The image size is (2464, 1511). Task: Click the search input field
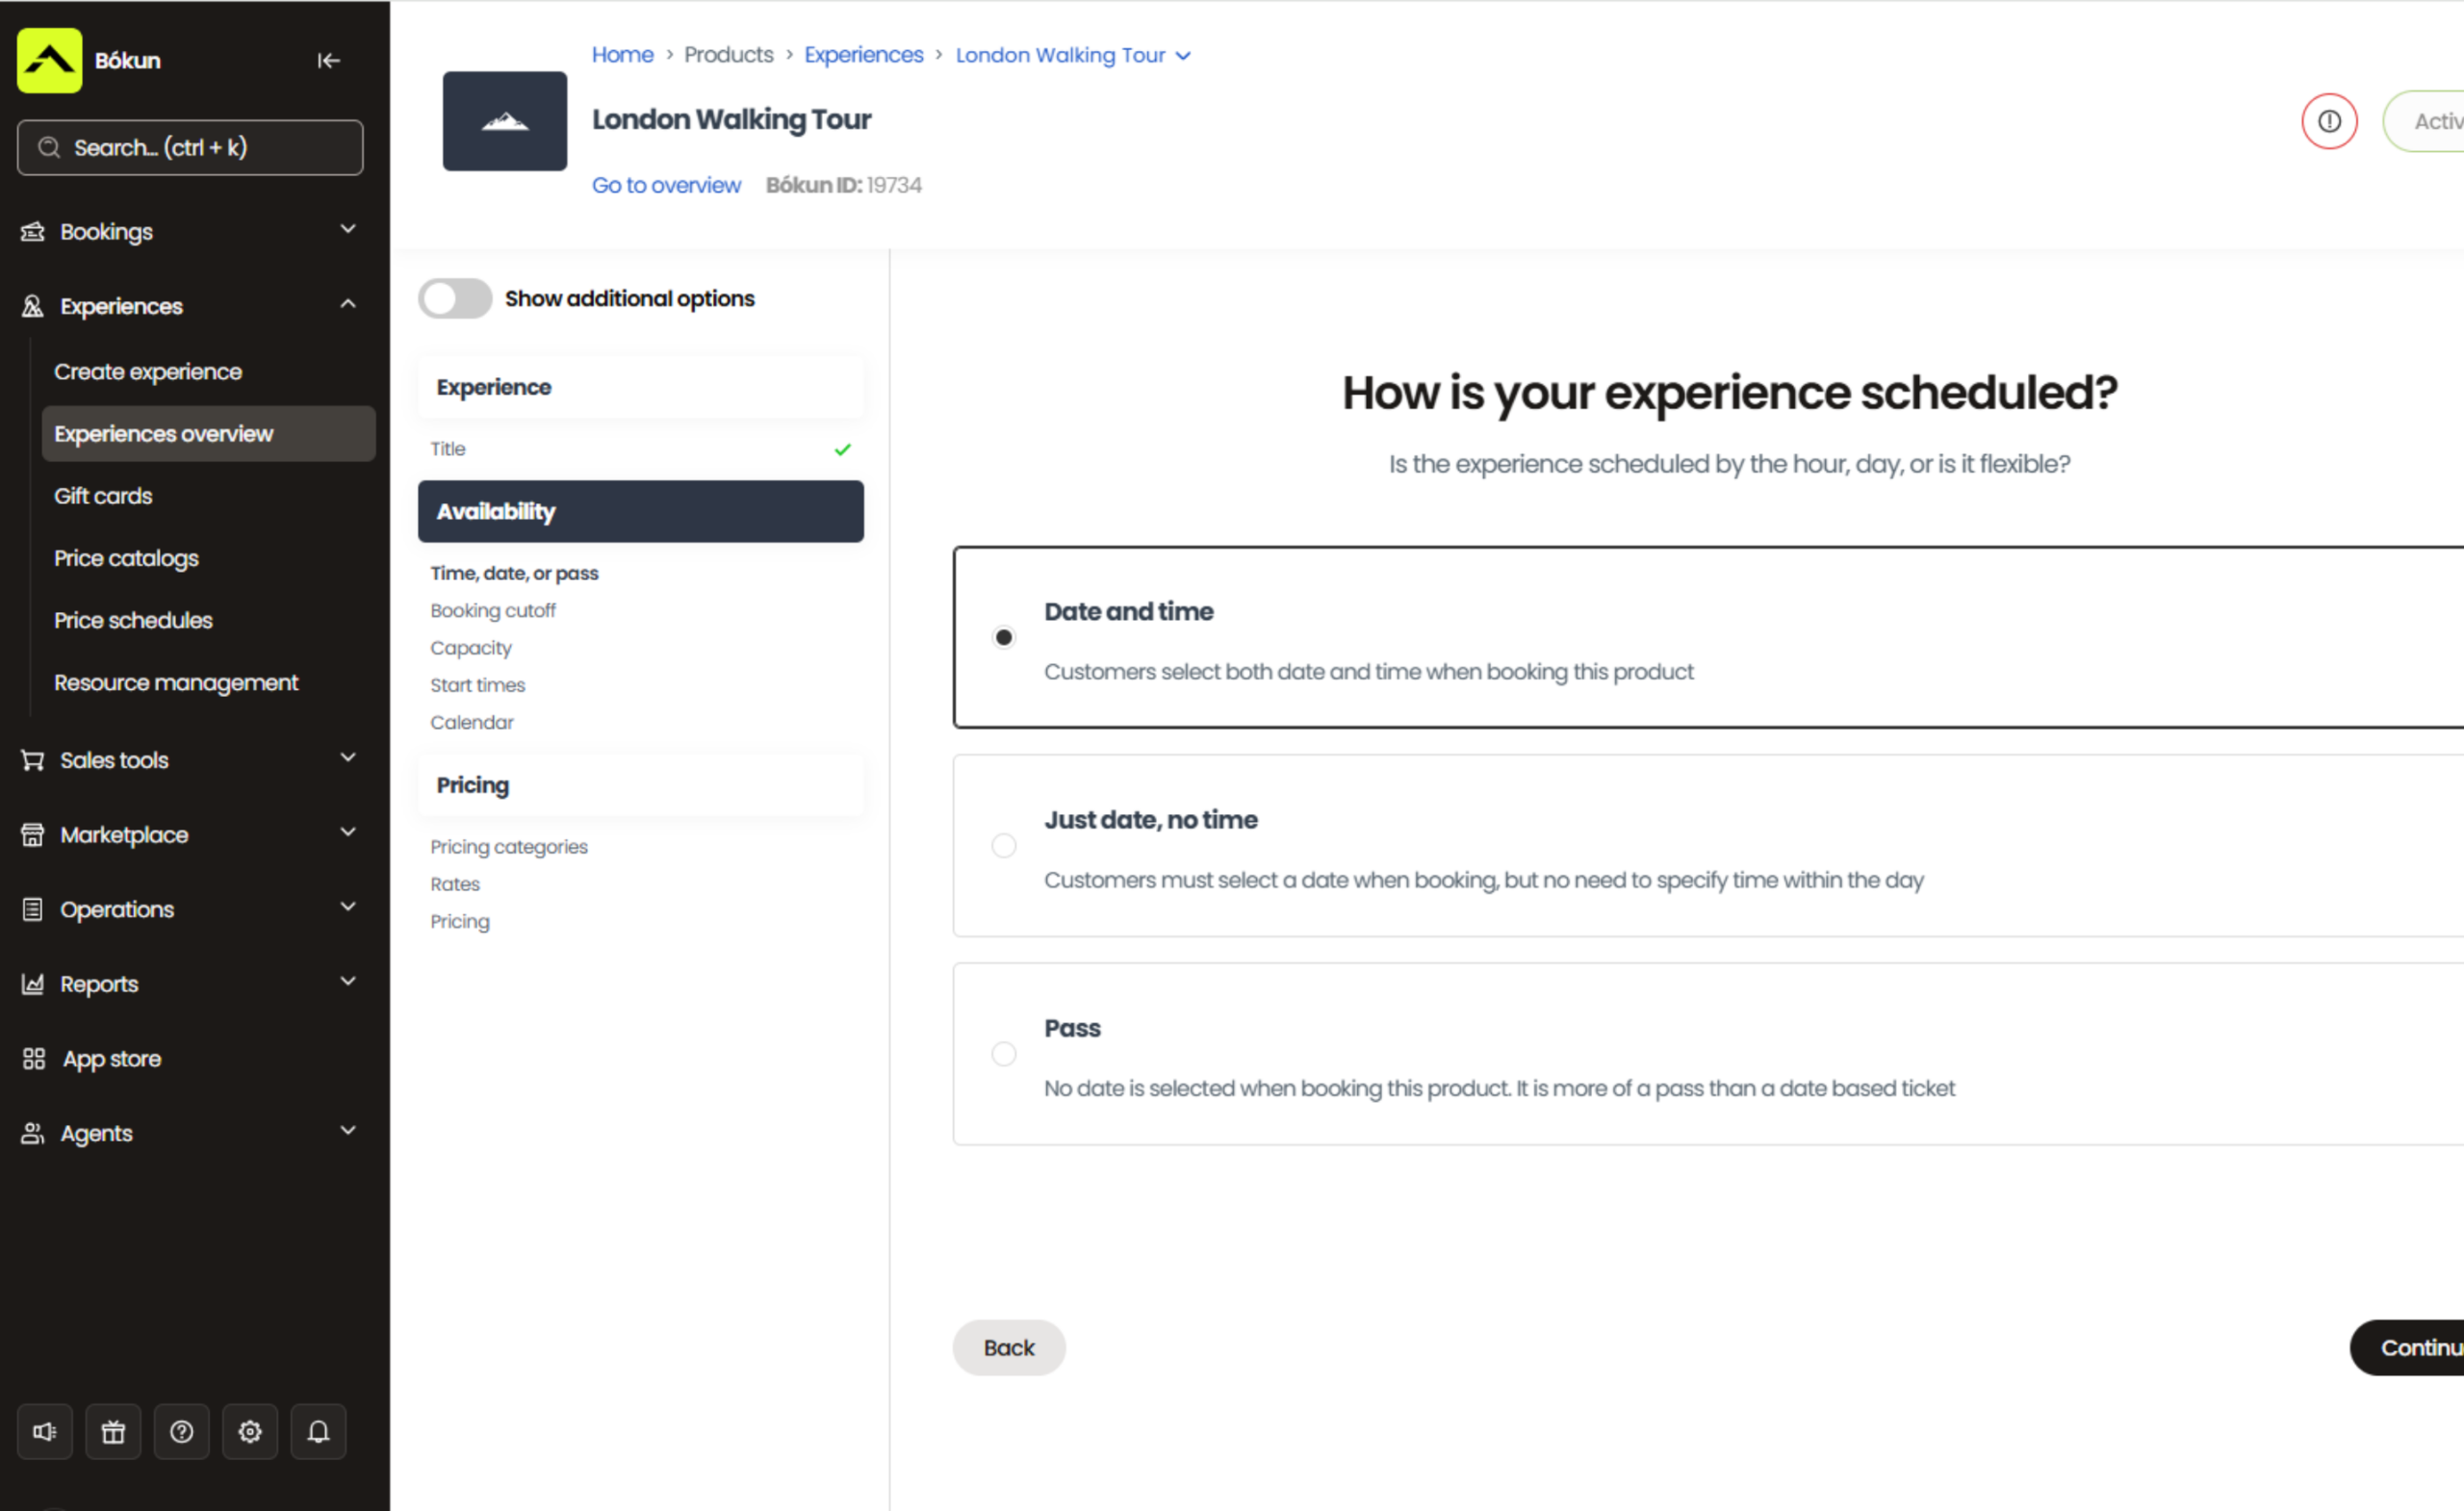click(190, 147)
